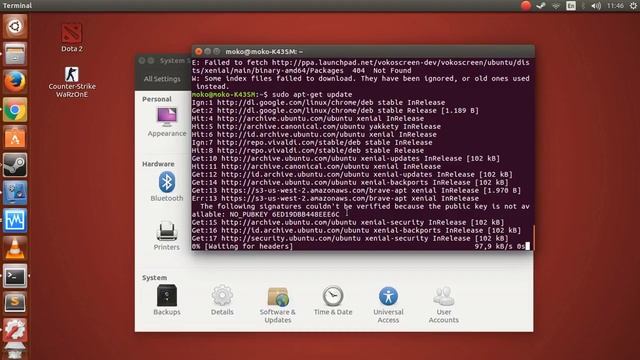Click the 'Hardware' section heading
640x360 pixels.
pyautogui.click(x=158, y=164)
